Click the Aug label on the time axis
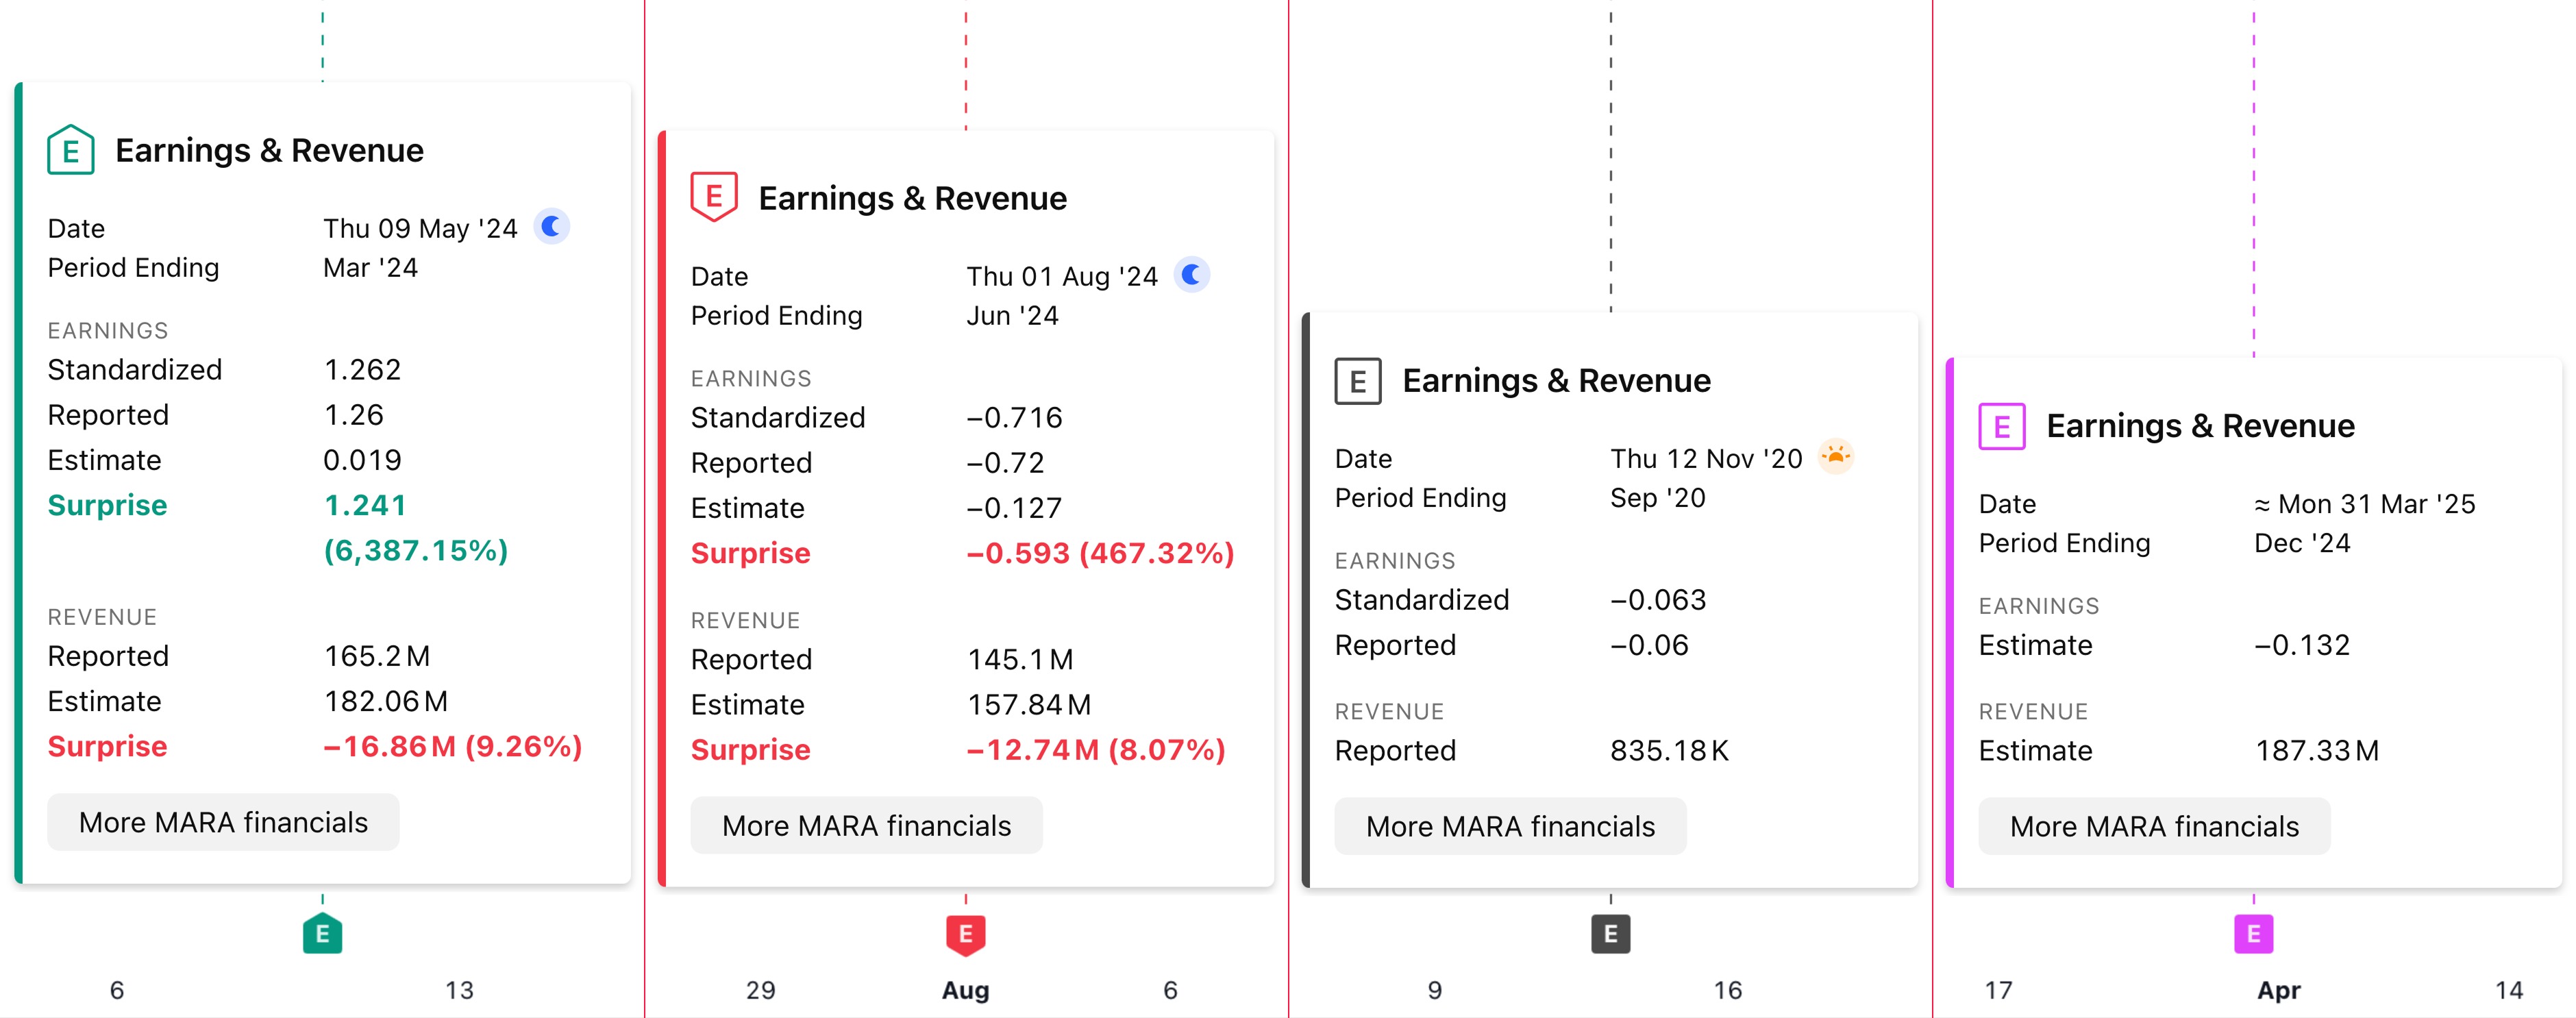This screenshot has height=1018, width=2576. (x=966, y=990)
